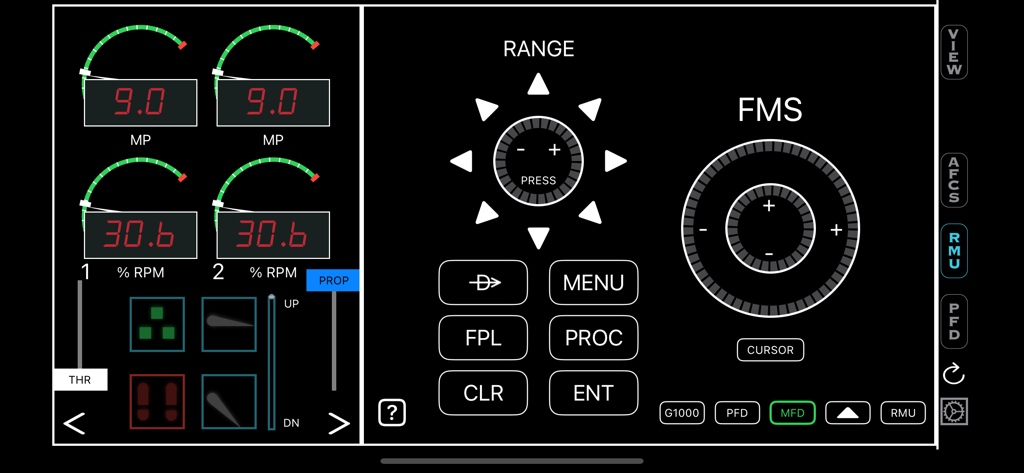Tap the upper-left diagonal pan arrow

coord(485,108)
